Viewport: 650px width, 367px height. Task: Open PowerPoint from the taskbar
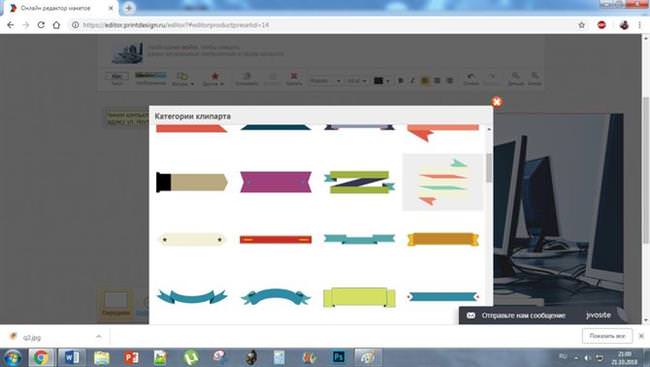pos(131,357)
